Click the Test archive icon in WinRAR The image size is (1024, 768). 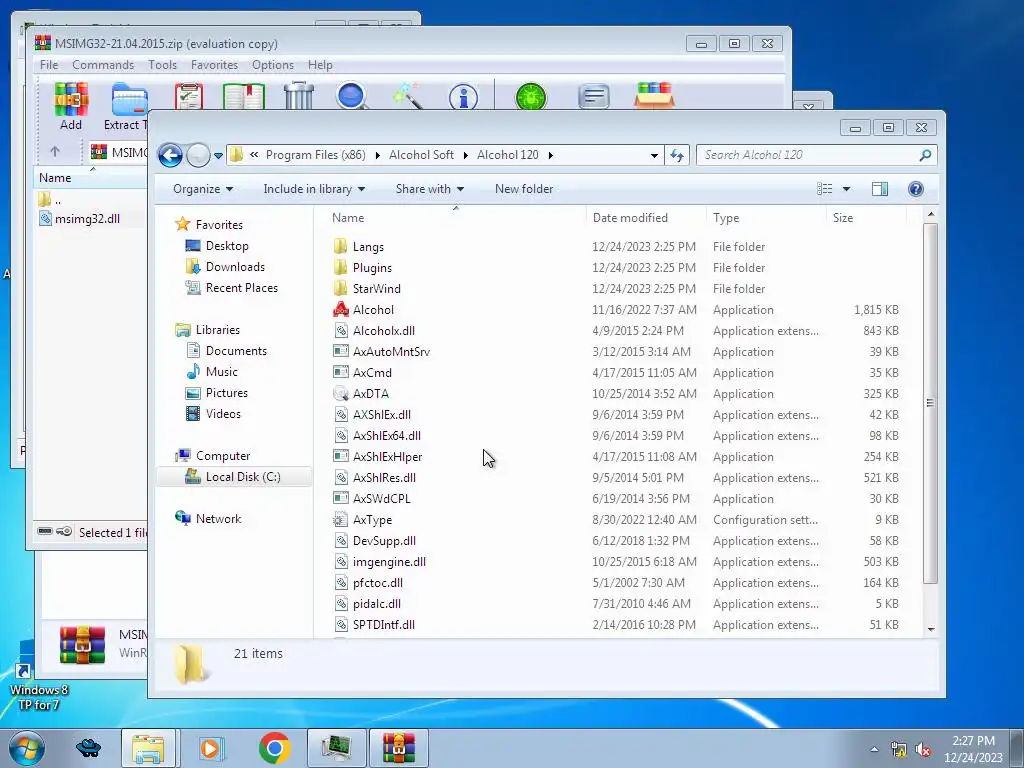pos(189,96)
